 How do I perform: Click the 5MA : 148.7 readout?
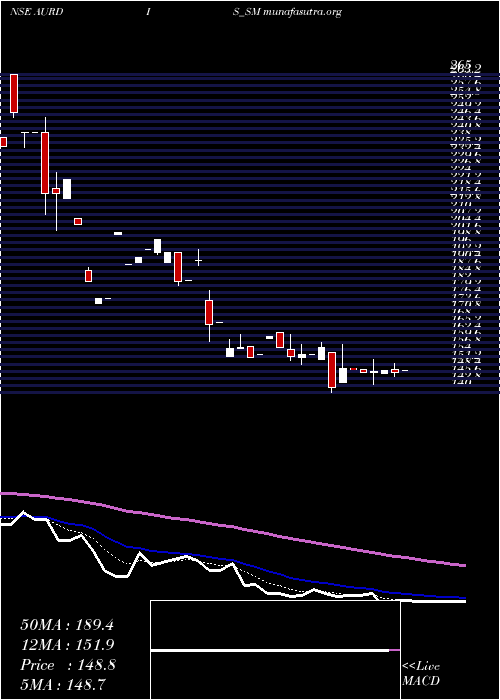[x=63, y=684]
